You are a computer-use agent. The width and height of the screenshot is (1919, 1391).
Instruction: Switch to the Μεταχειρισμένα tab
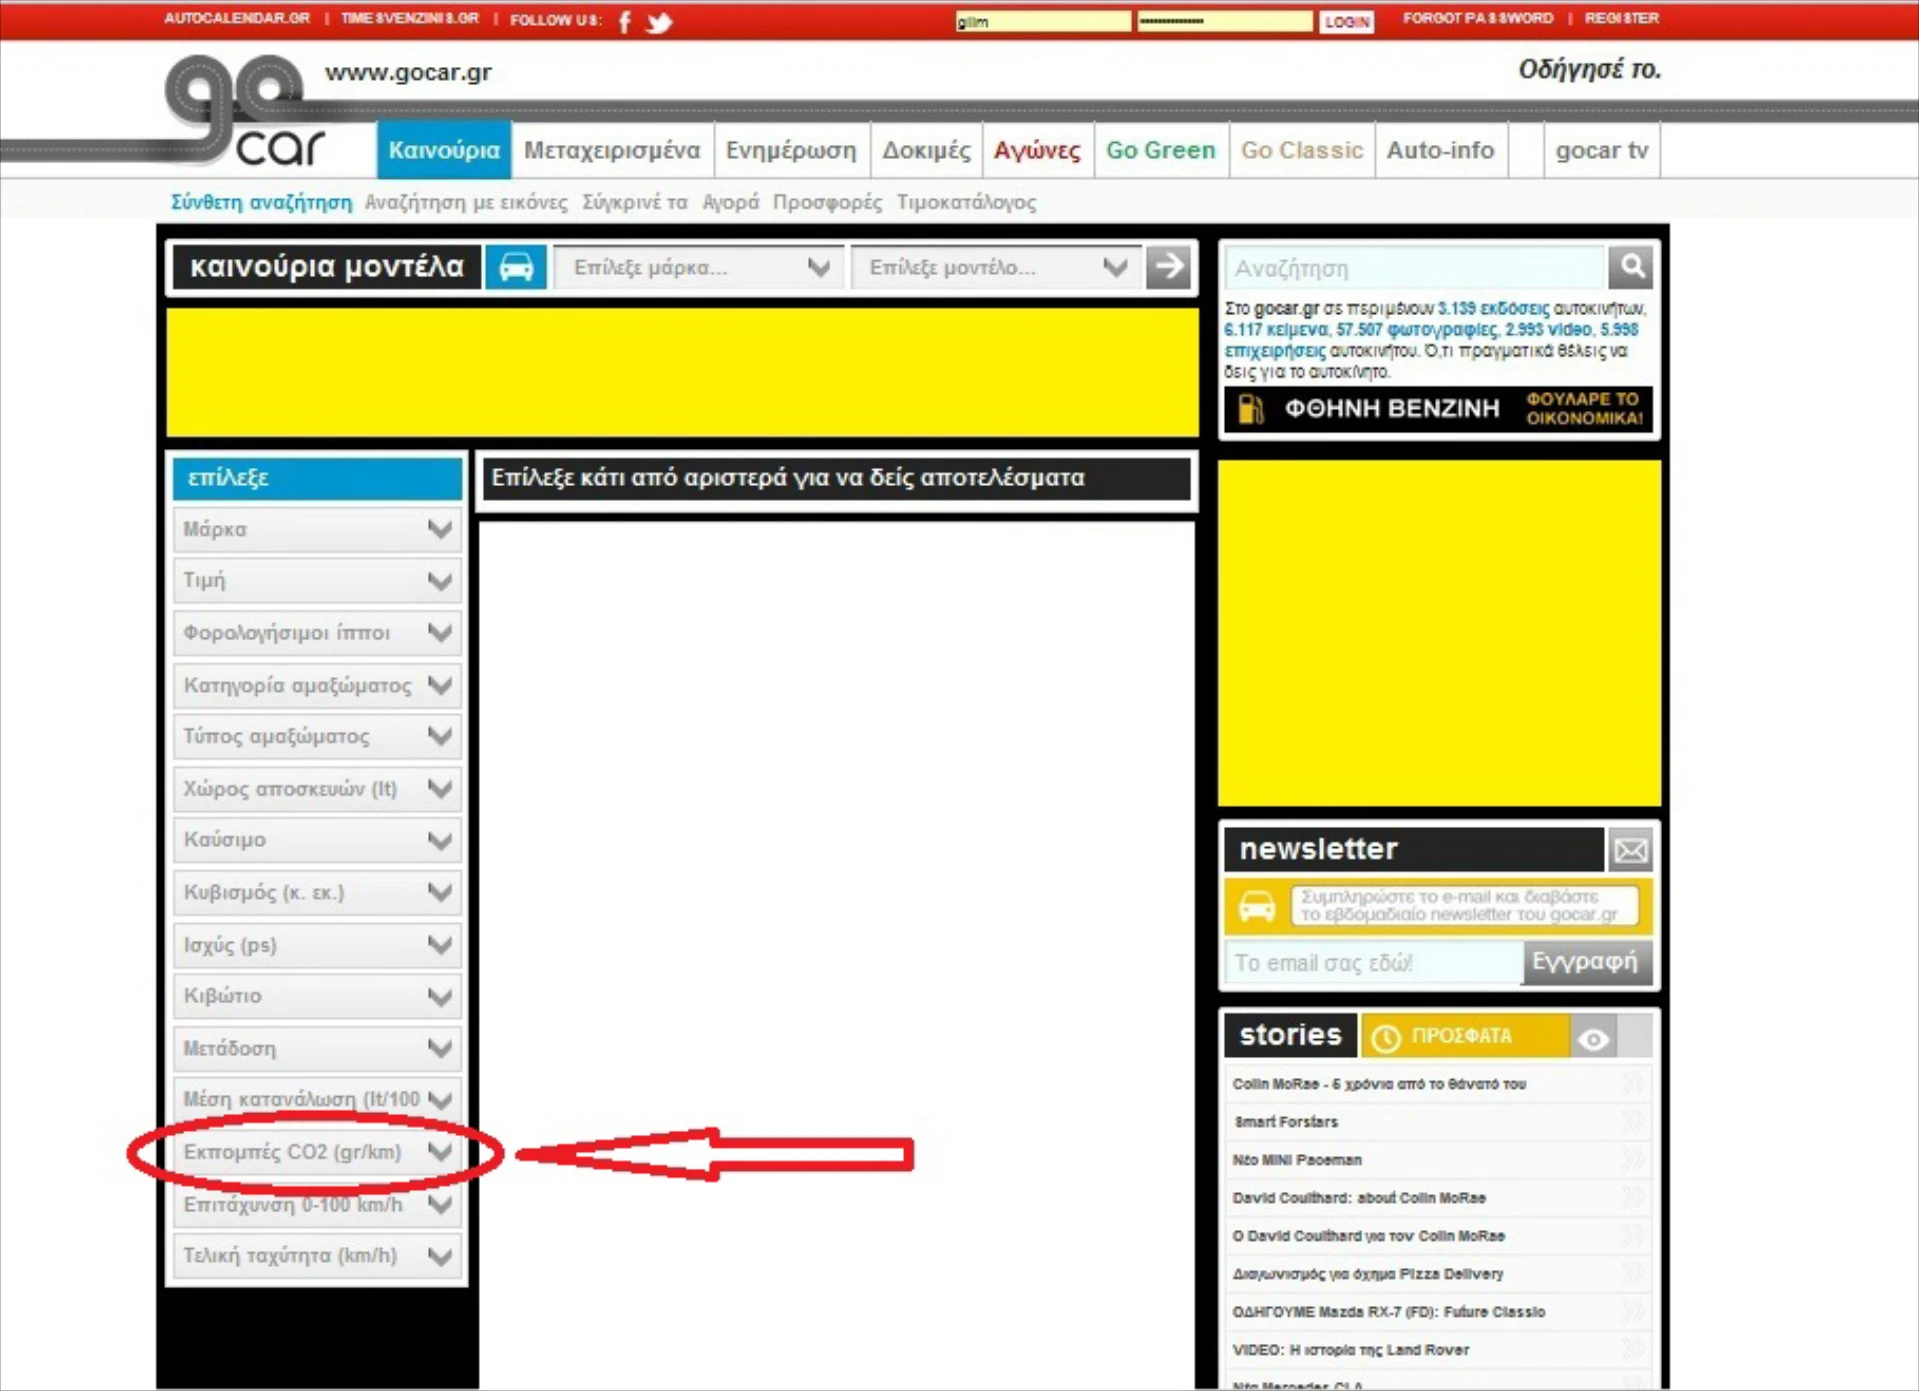(611, 150)
